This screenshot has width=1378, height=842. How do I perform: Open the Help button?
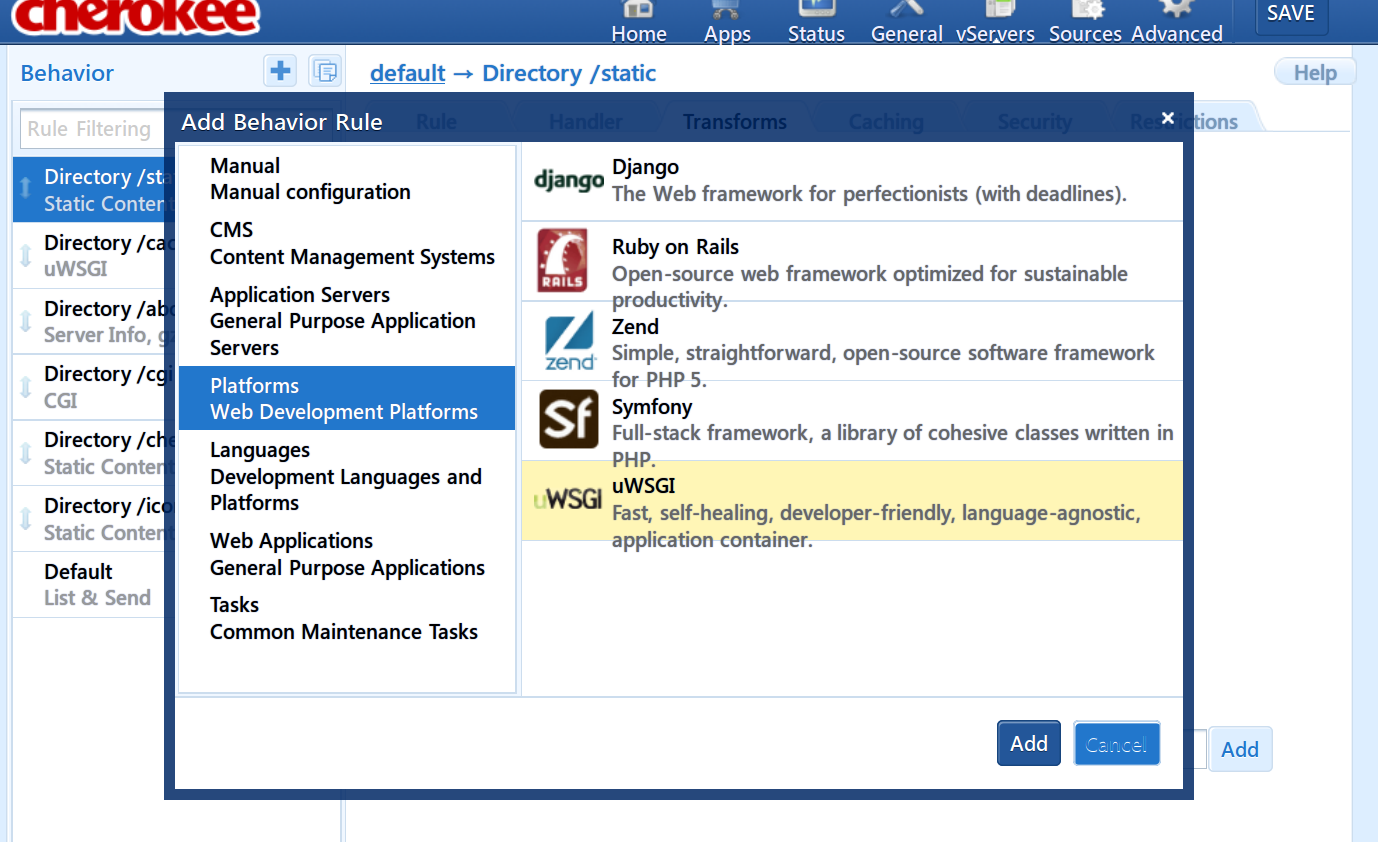pyautogui.click(x=1315, y=72)
